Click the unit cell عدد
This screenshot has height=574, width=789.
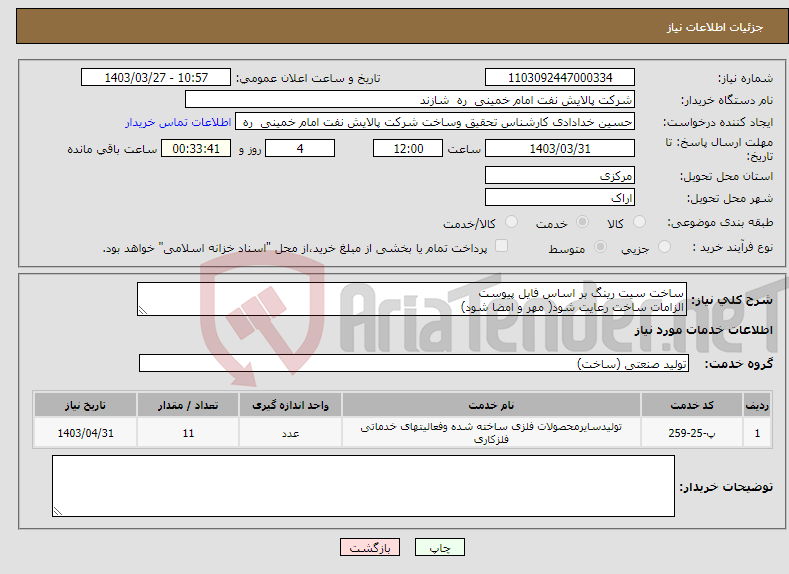pyautogui.click(x=290, y=433)
